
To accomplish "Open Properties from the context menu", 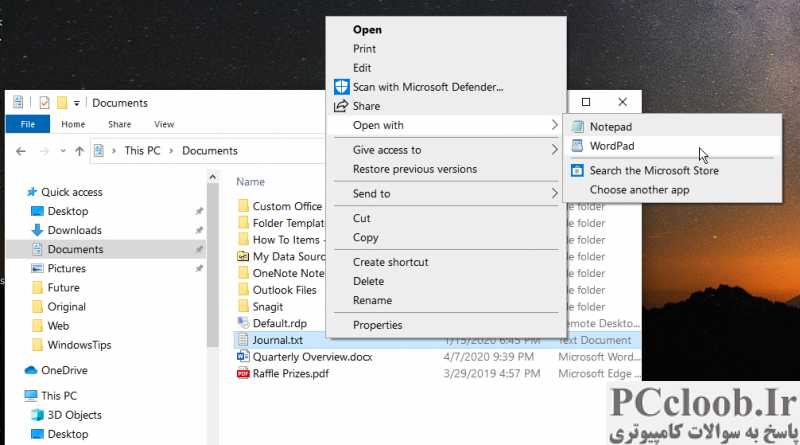I will click(x=378, y=325).
